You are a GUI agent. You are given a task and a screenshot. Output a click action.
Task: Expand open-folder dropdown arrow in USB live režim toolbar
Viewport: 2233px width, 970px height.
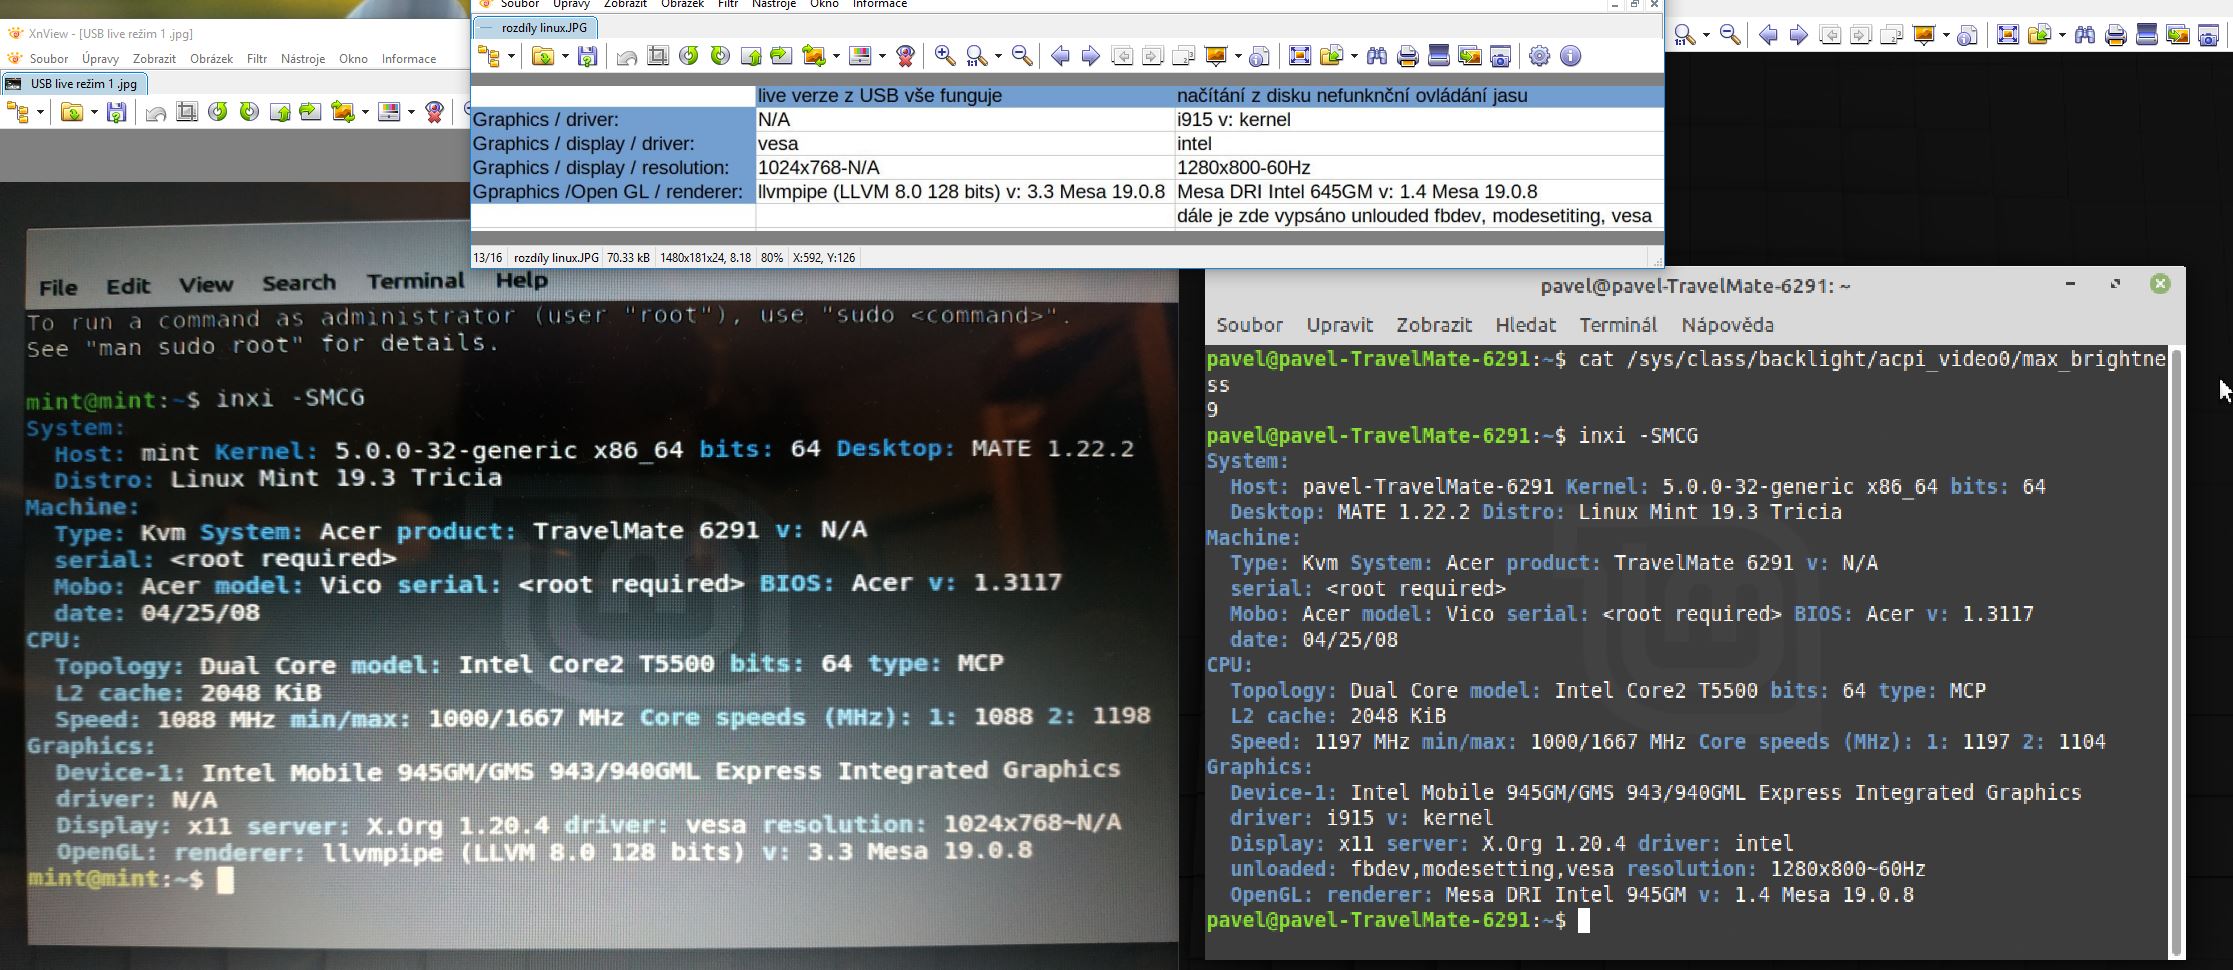(x=94, y=112)
